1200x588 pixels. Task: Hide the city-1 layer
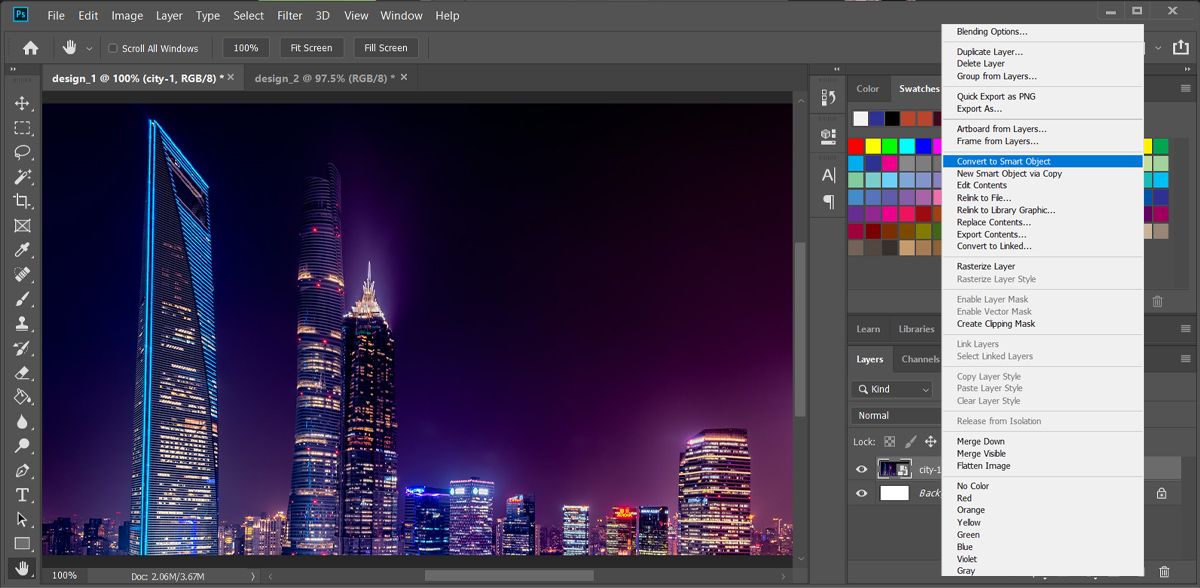coord(861,468)
